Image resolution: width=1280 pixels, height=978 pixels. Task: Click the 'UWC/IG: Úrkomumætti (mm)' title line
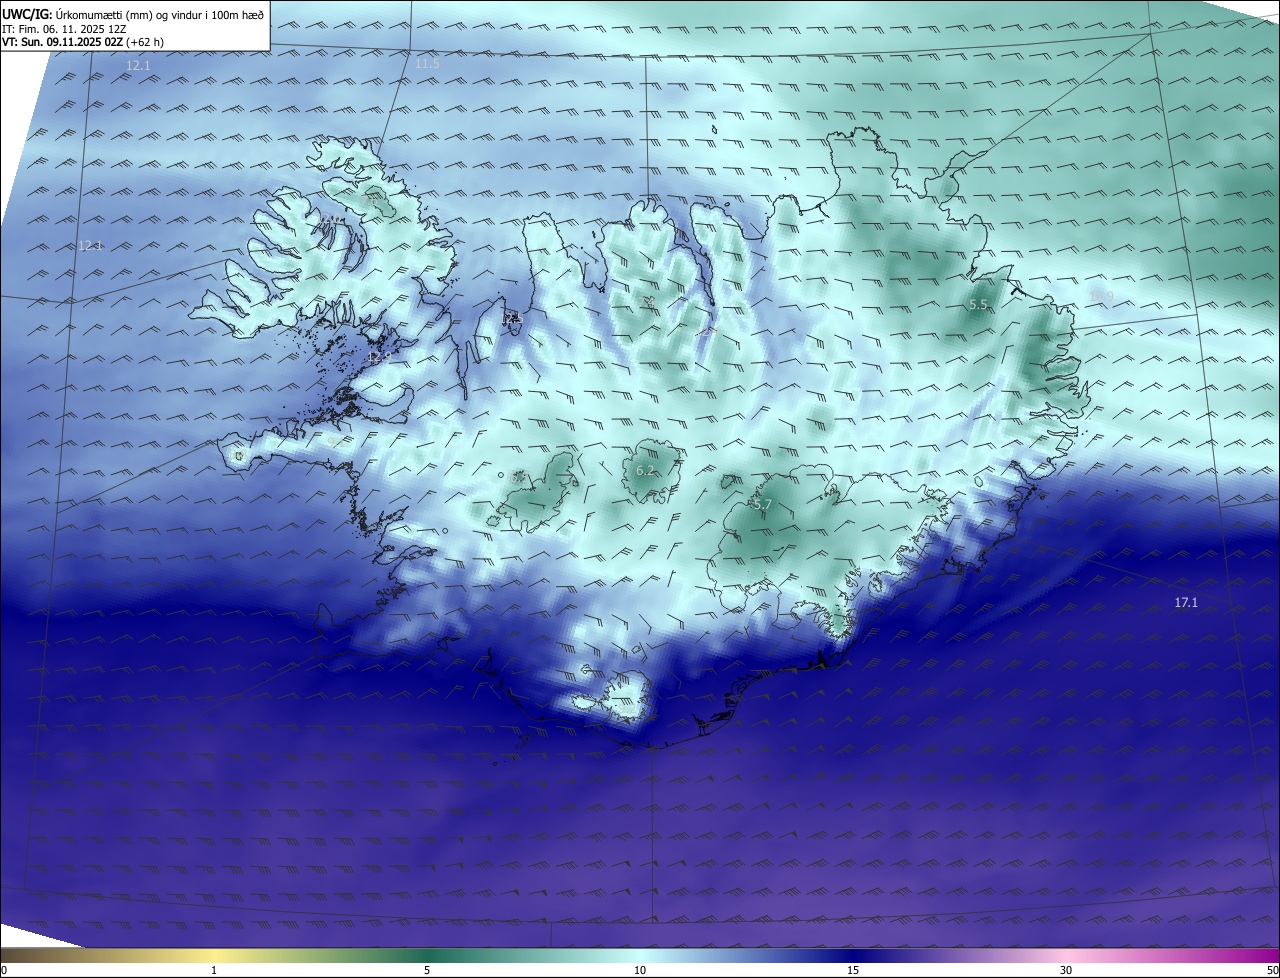click(x=133, y=13)
